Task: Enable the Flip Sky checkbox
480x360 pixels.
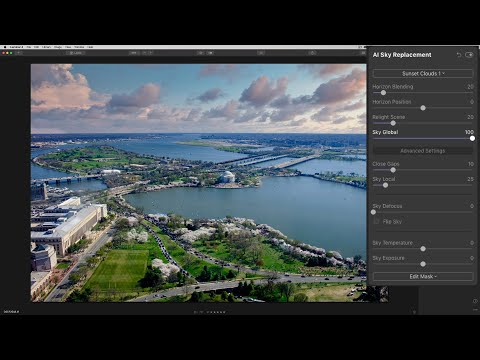Action: tap(377, 221)
